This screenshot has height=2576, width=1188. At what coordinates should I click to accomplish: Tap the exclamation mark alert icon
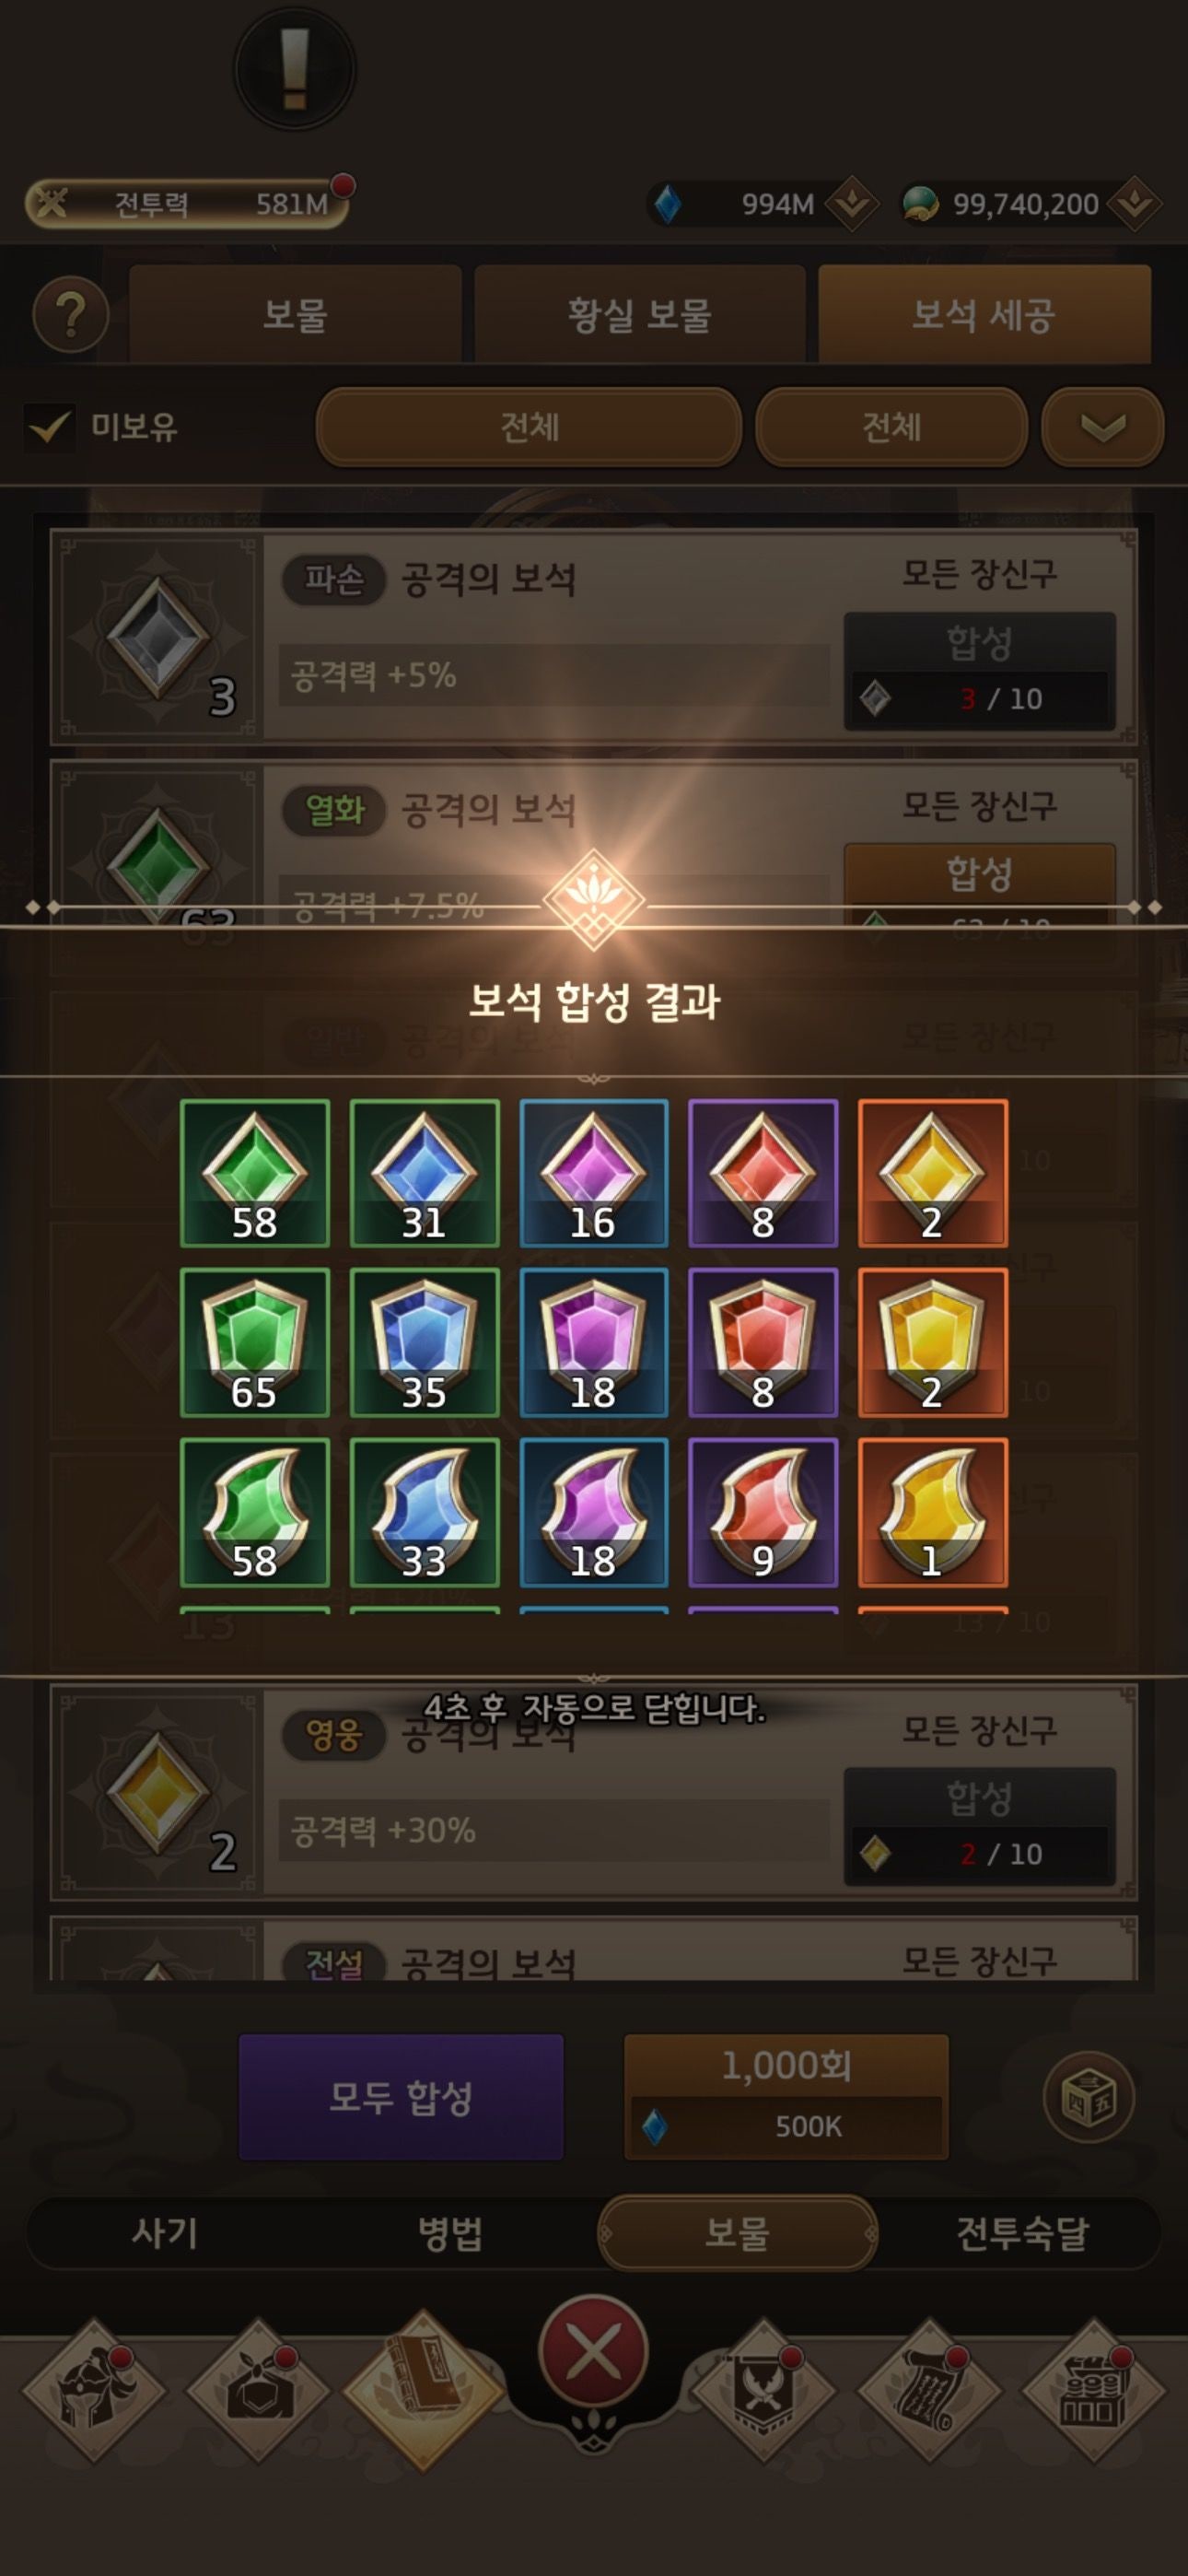[x=294, y=69]
